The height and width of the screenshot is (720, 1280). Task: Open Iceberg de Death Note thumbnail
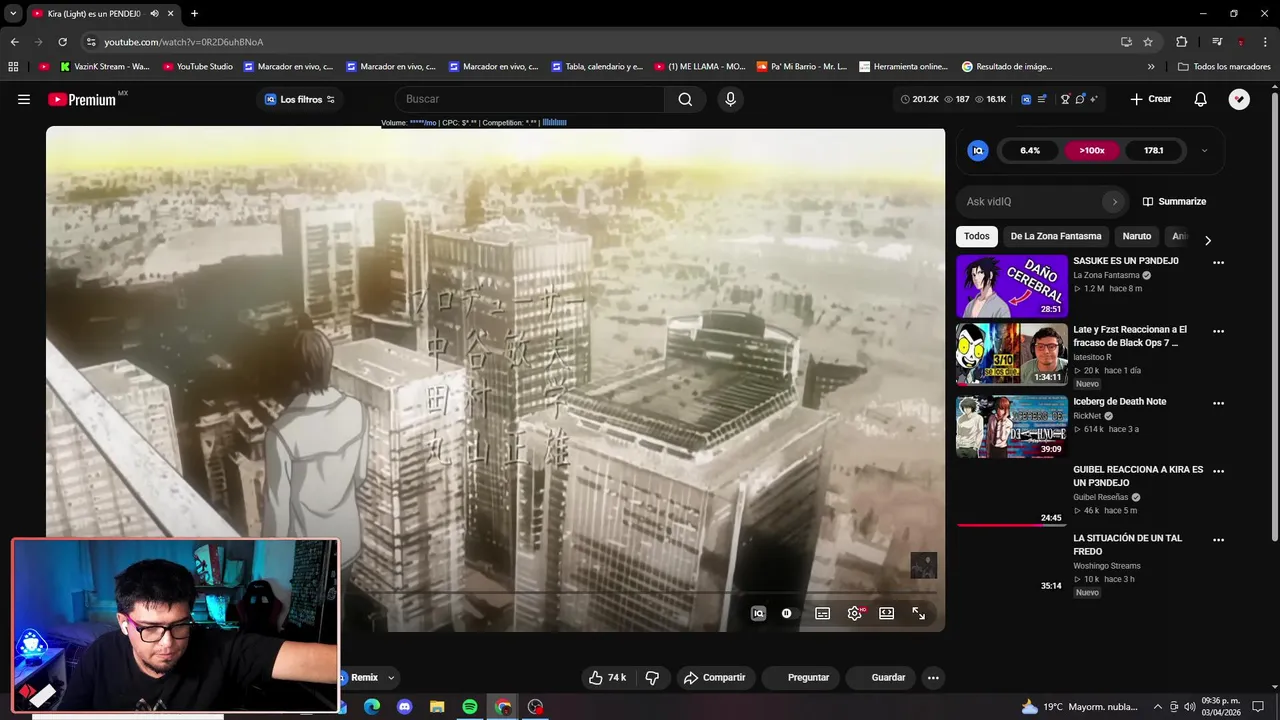1012,427
